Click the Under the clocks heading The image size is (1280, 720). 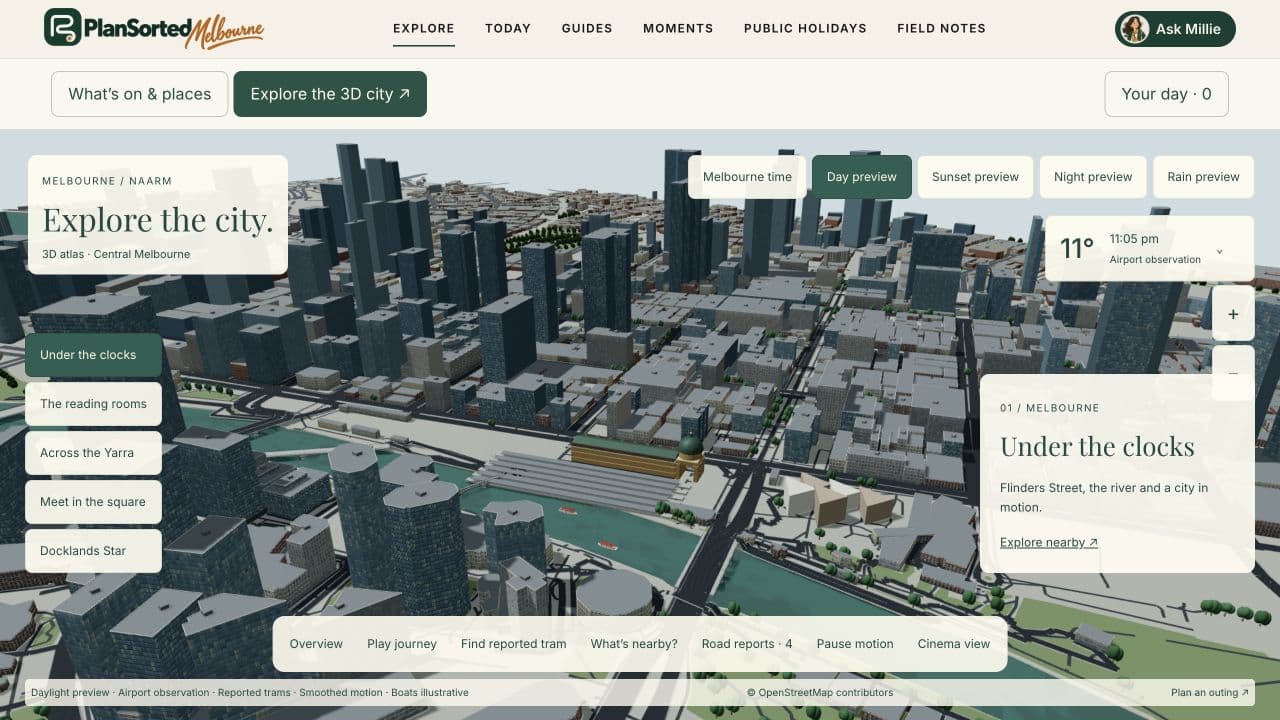pos(1097,446)
